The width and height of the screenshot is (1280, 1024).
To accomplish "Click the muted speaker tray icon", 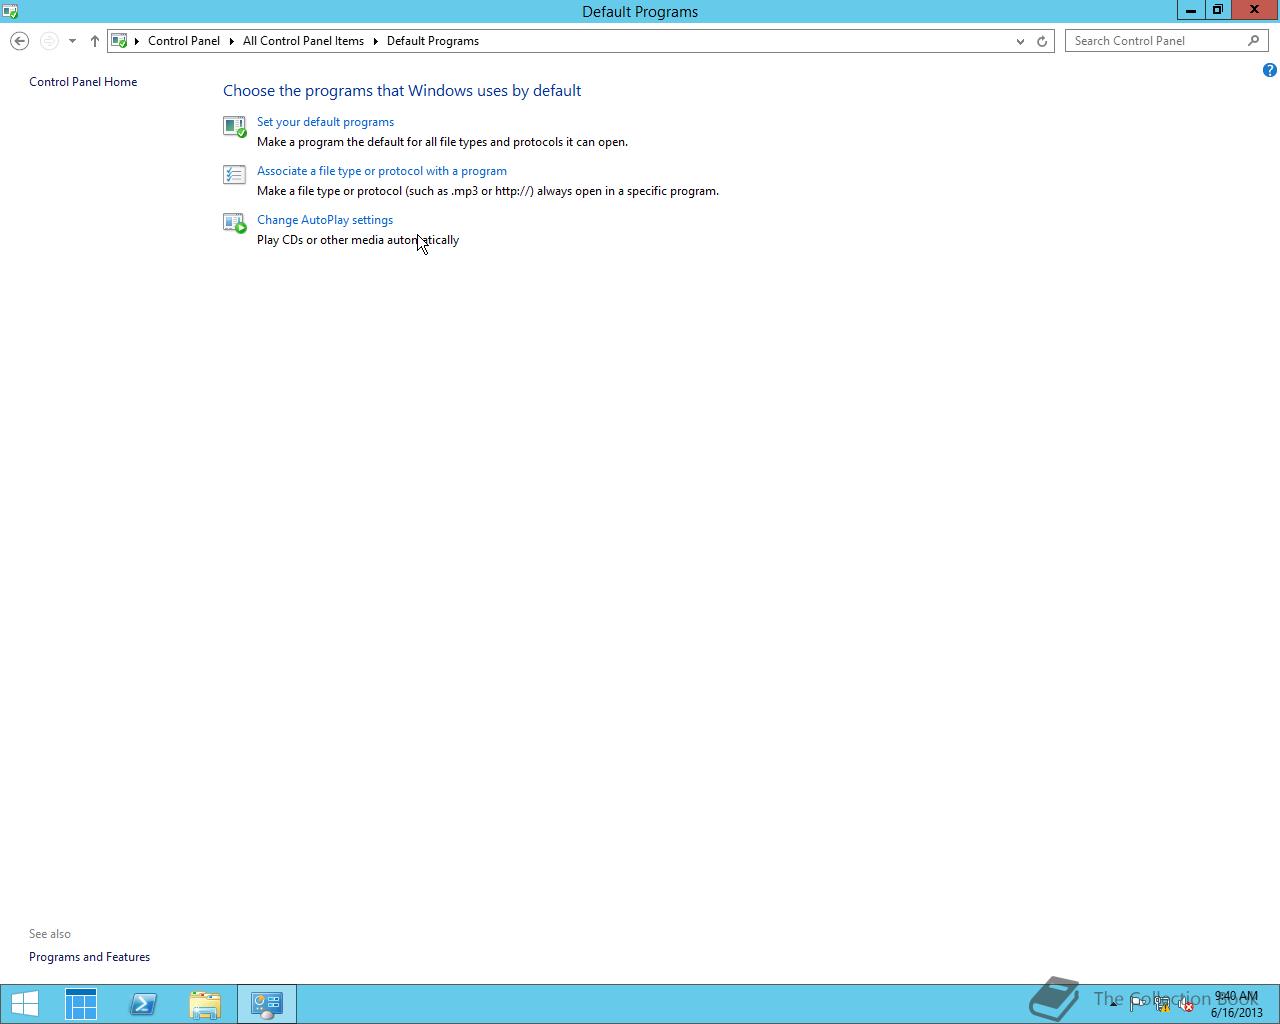I will [1186, 1004].
